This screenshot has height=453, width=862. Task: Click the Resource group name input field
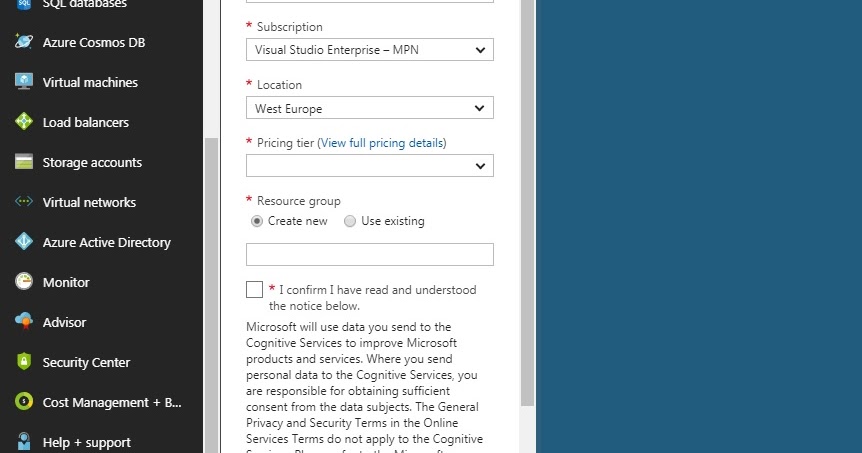(x=369, y=254)
